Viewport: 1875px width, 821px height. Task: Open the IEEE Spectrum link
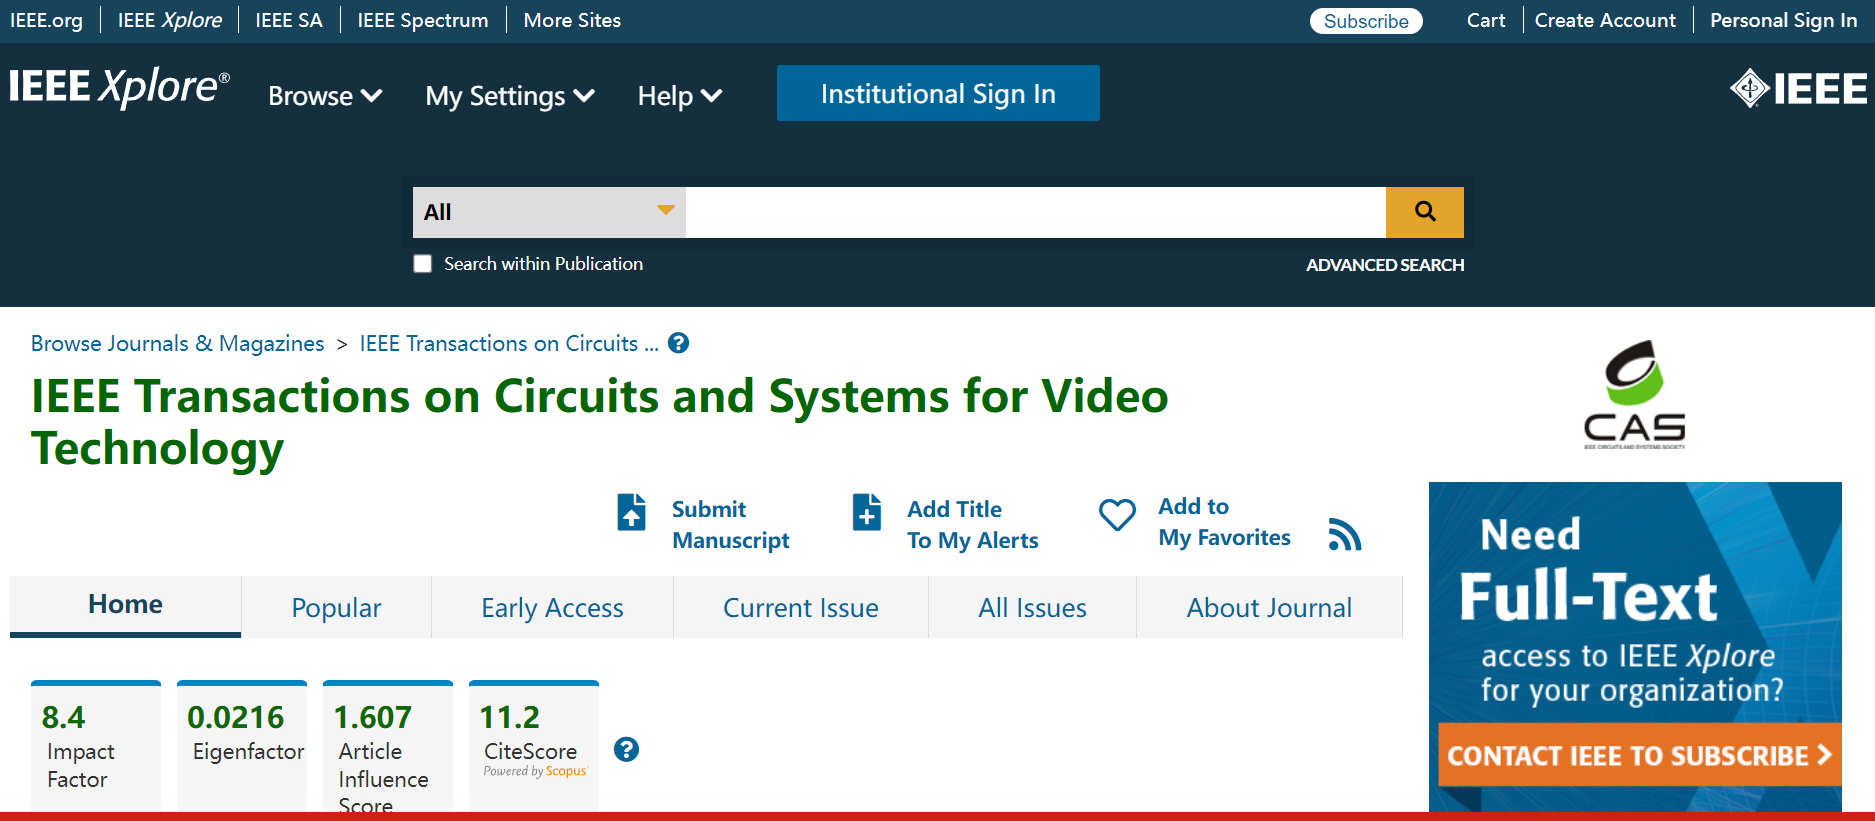423,20
